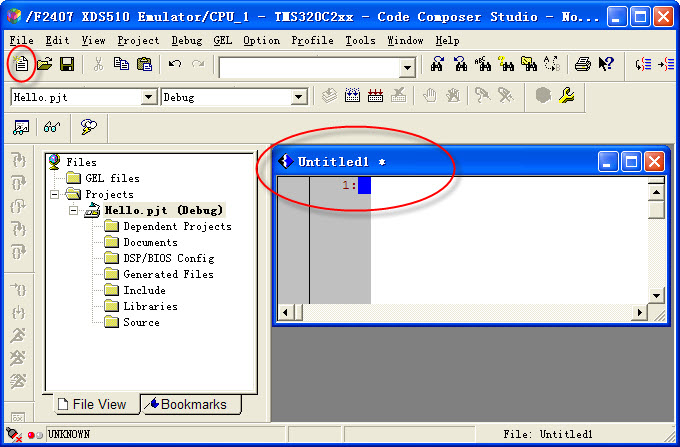
Task: Click the Save floppy disk icon
Action: click(67, 64)
